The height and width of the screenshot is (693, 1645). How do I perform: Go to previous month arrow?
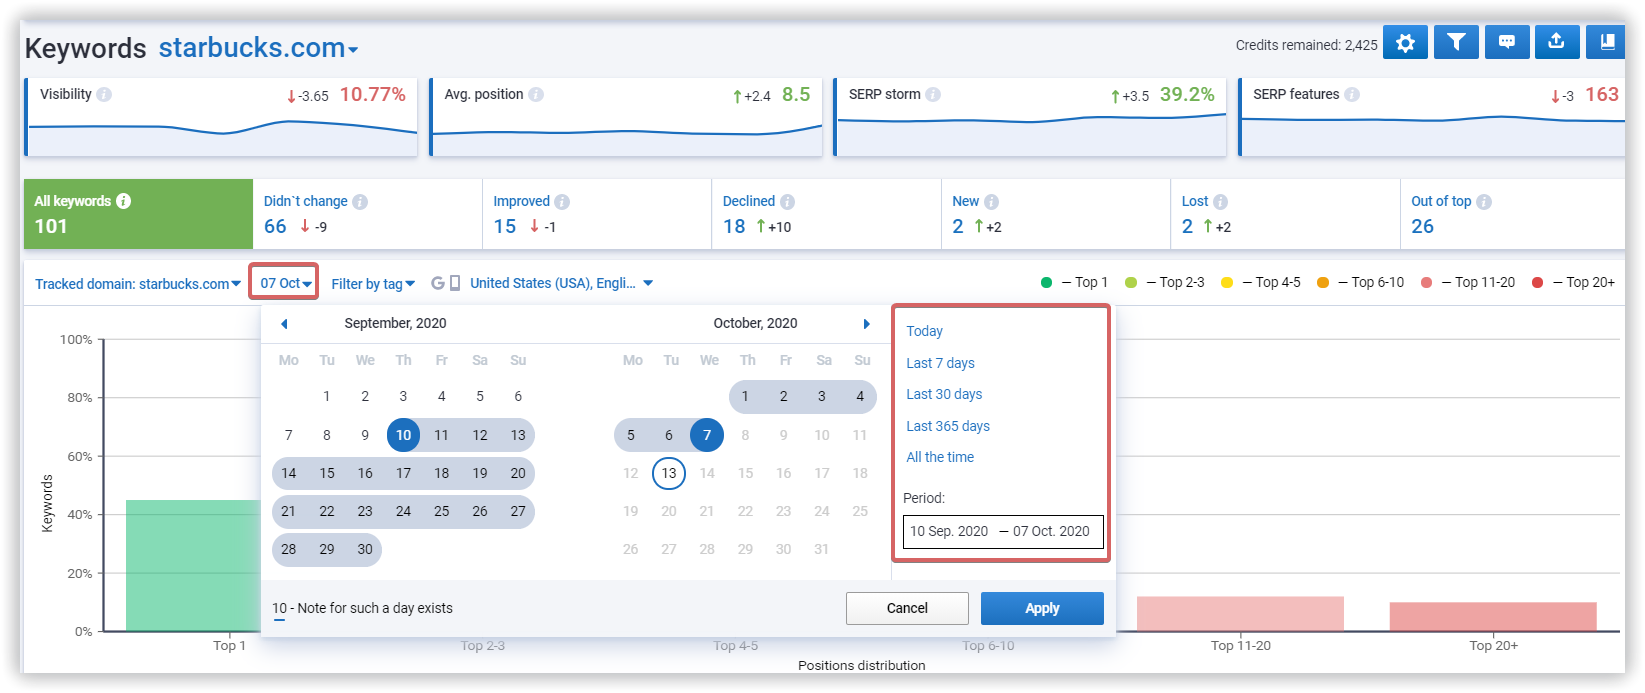pos(284,324)
